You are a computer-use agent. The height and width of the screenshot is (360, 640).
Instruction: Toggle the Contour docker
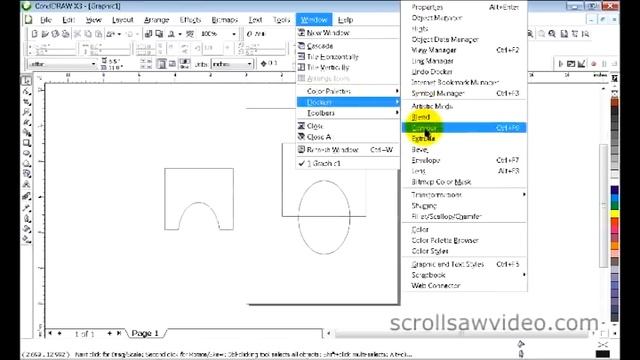click(464, 128)
